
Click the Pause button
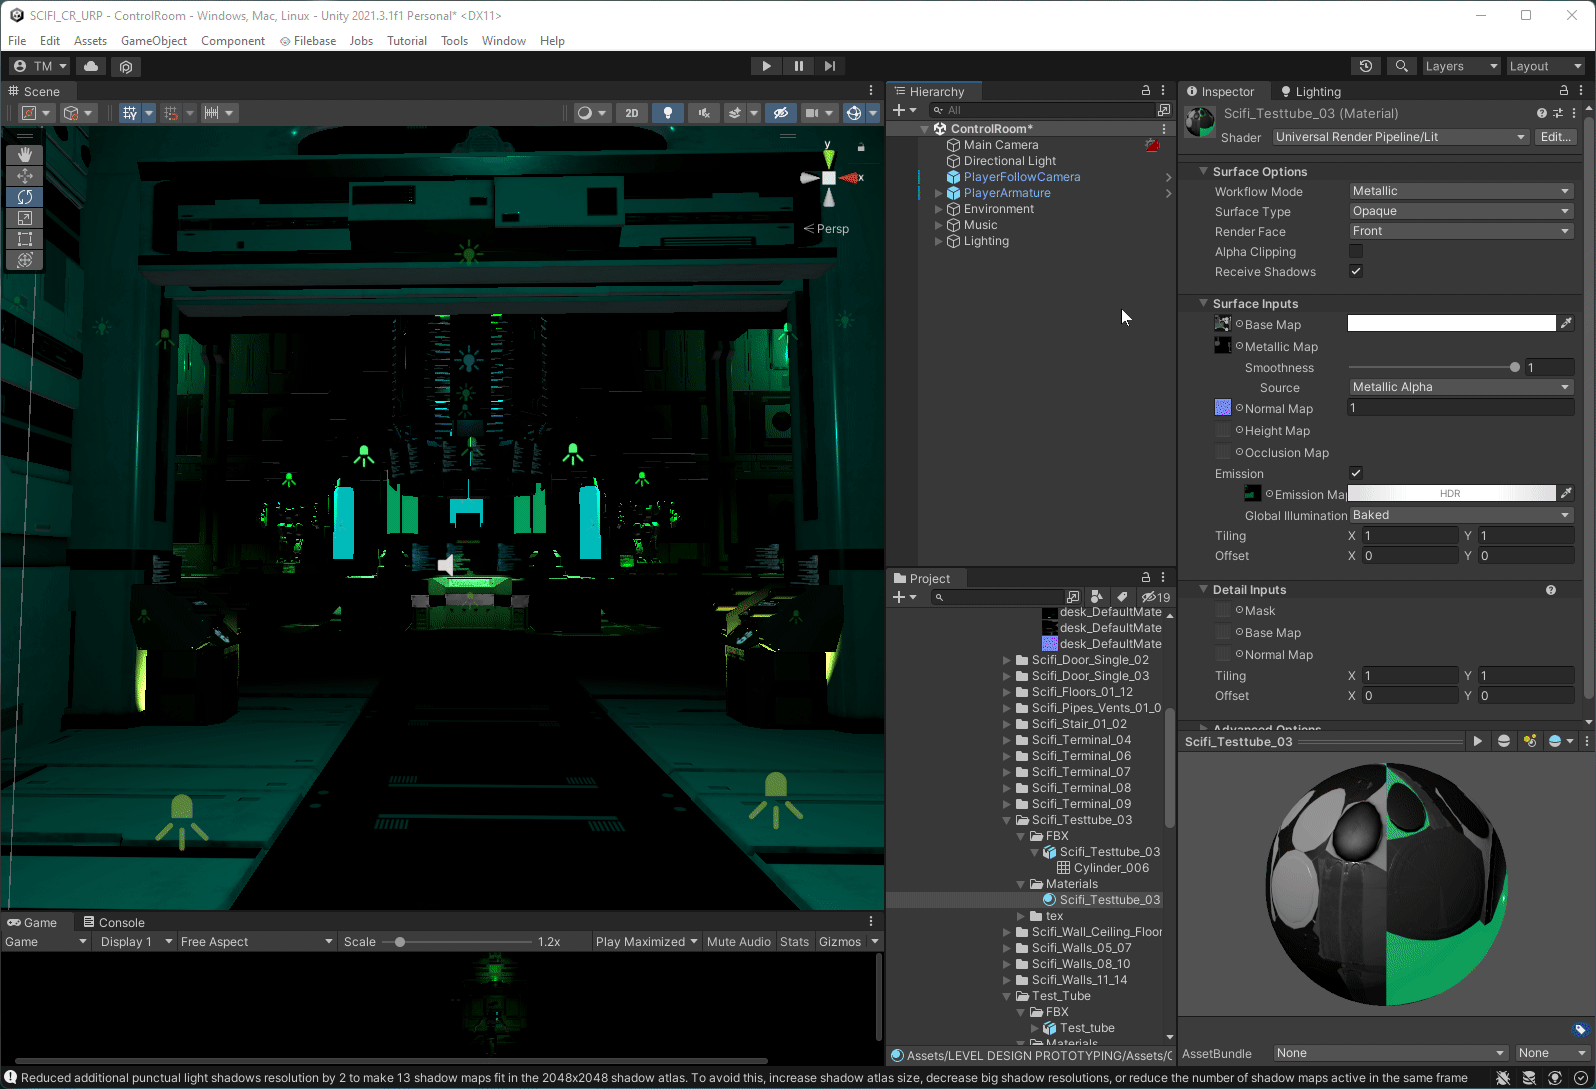point(798,66)
